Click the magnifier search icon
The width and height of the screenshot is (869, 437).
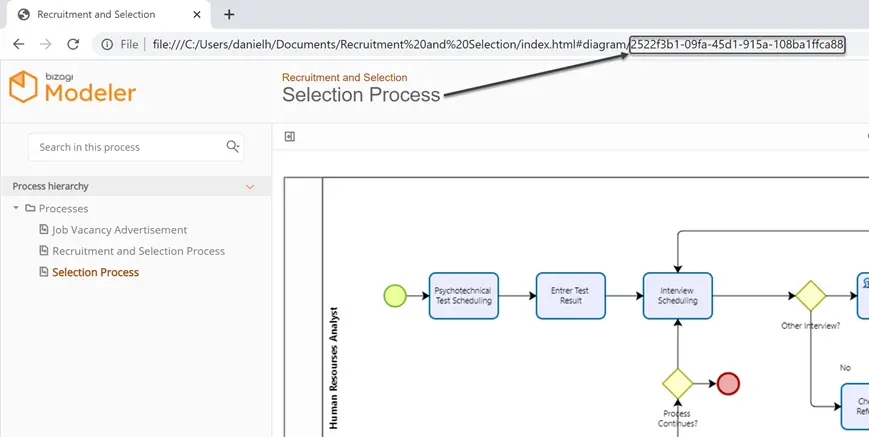pyautogui.click(x=233, y=146)
